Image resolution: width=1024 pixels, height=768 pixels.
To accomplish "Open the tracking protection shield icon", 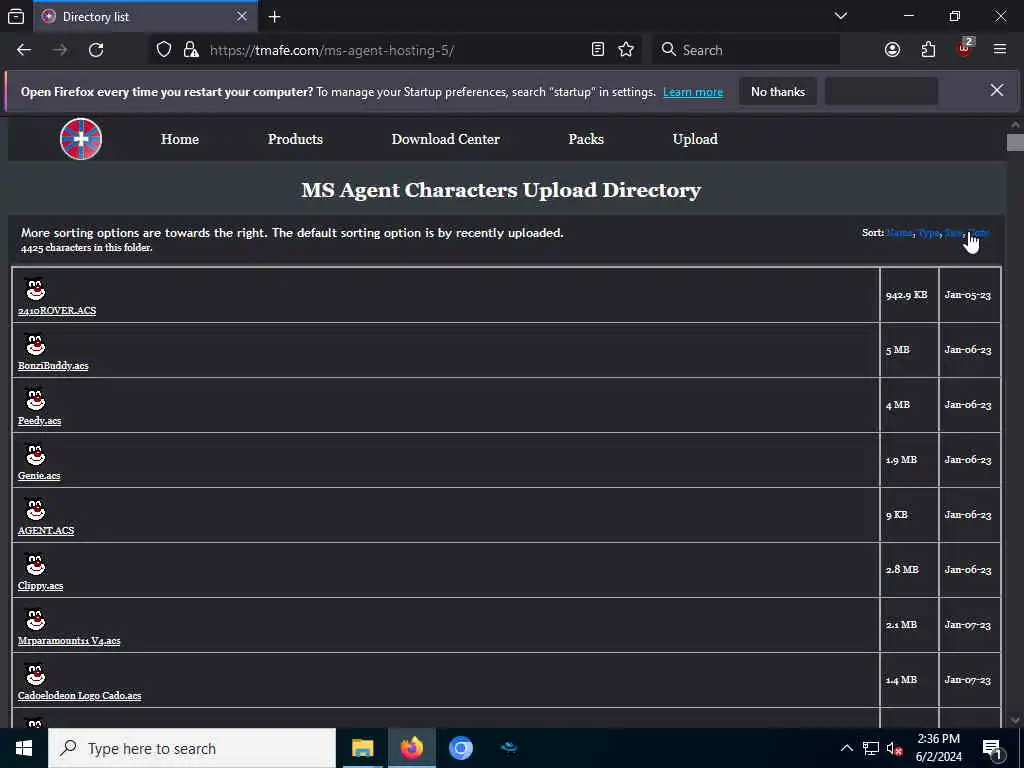I will [164, 50].
